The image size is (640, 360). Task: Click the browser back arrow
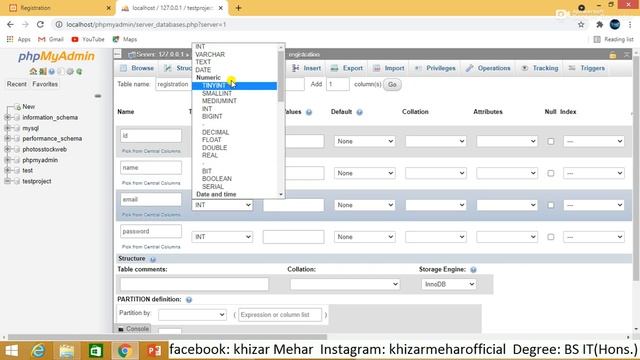click(10, 24)
